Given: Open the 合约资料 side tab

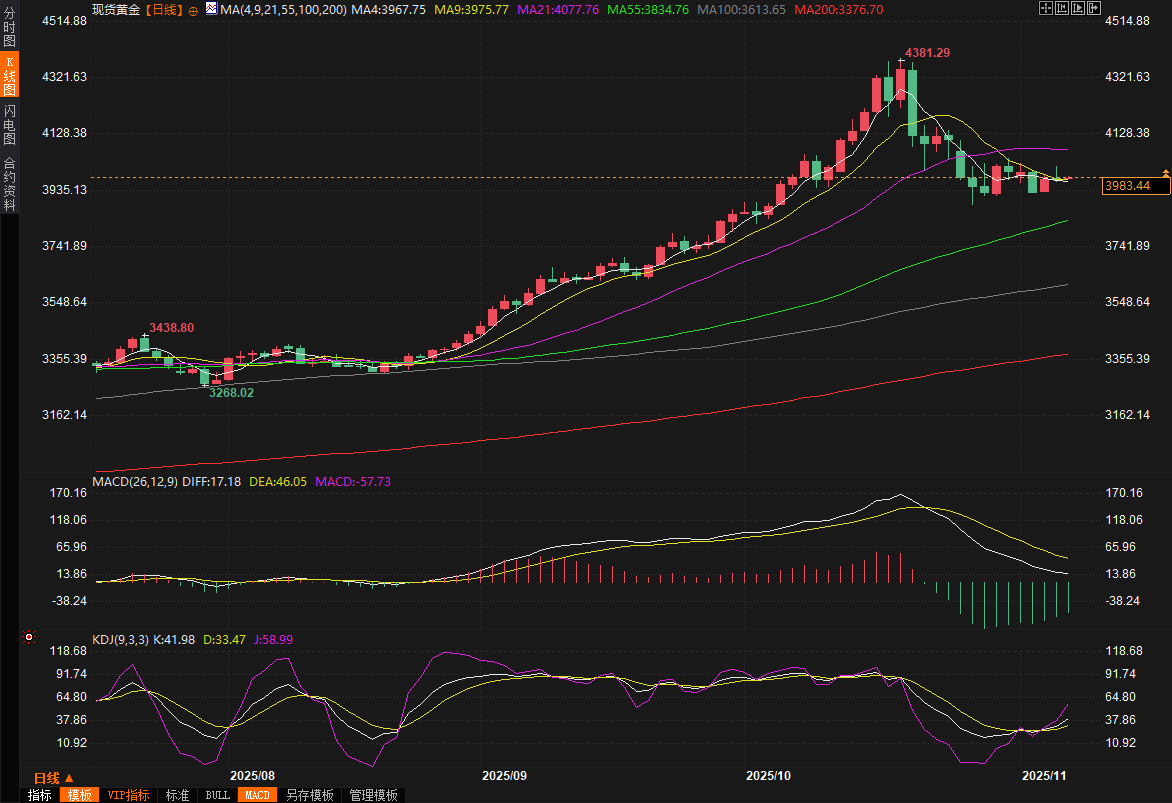Looking at the screenshot, I should click(9, 183).
